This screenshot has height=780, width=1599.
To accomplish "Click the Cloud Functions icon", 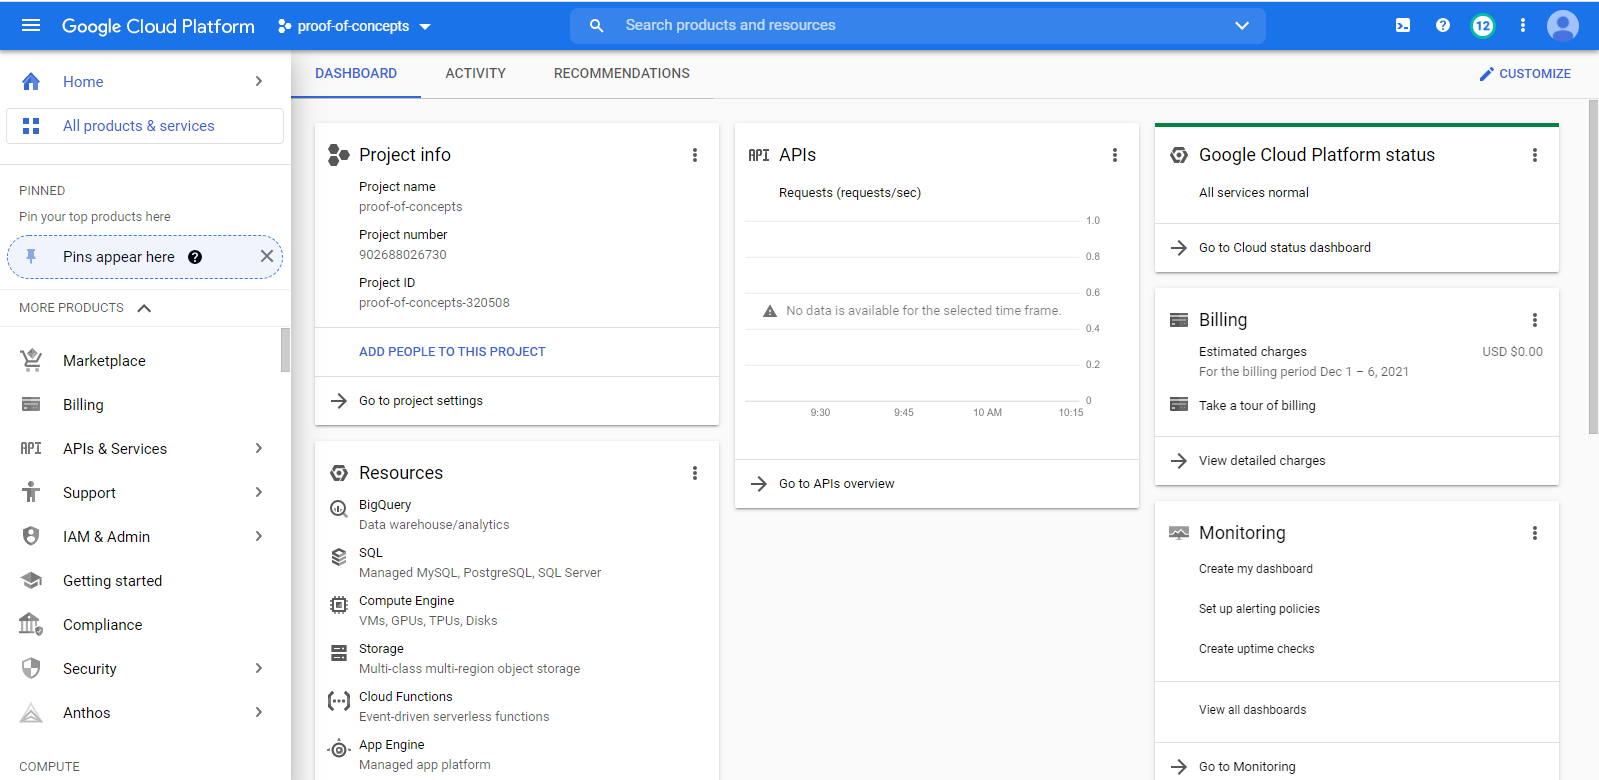I will pos(339,701).
